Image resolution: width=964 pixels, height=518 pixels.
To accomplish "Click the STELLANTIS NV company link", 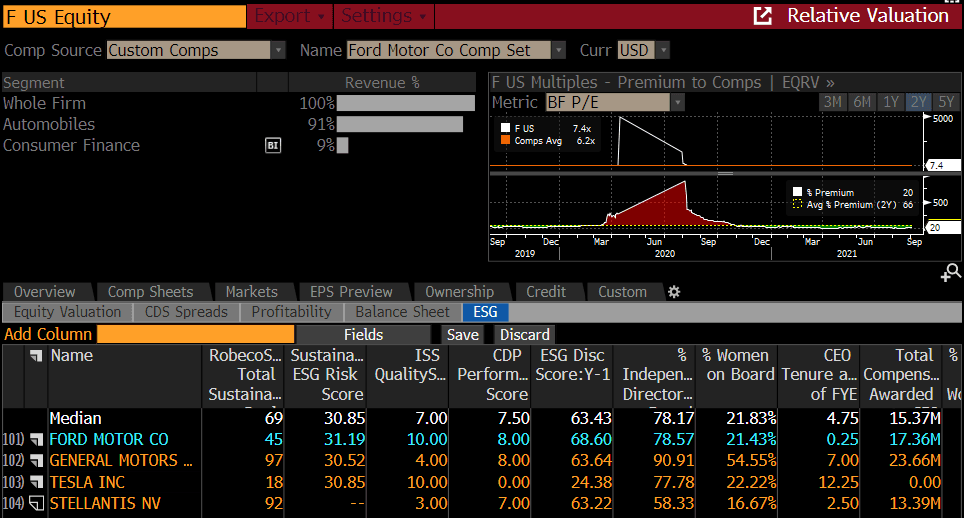I will coord(105,504).
